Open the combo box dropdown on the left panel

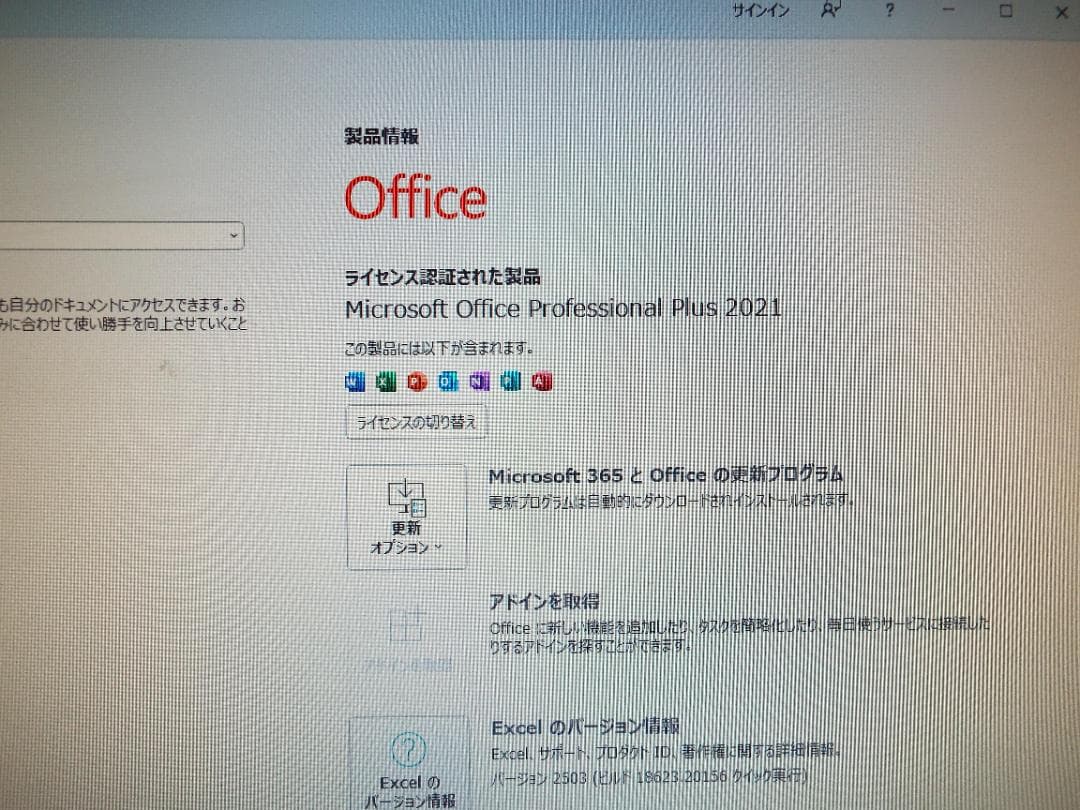232,235
